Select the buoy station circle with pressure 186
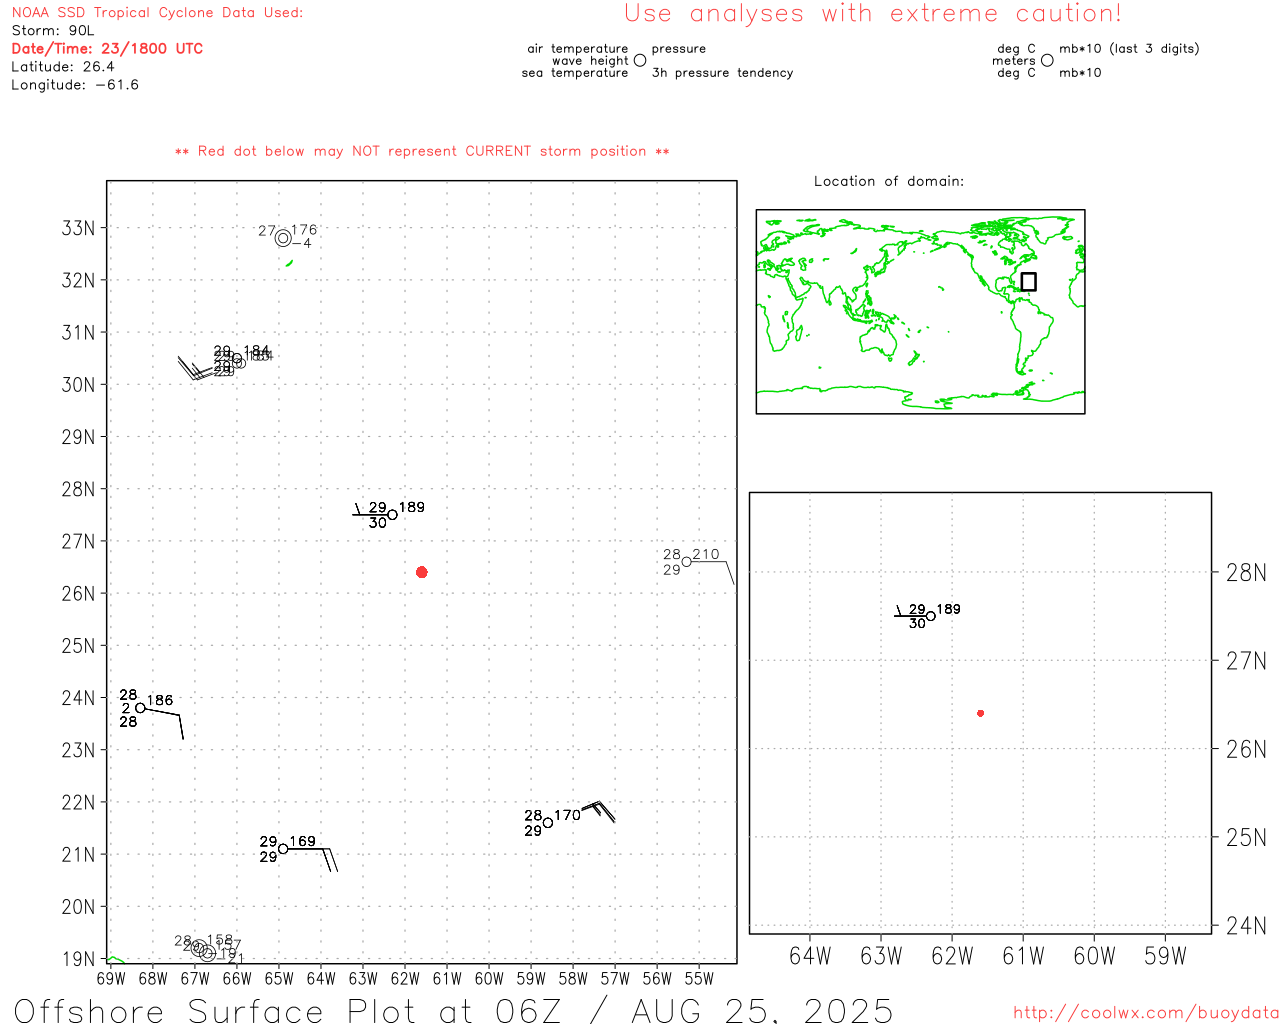 click(x=140, y=708)
